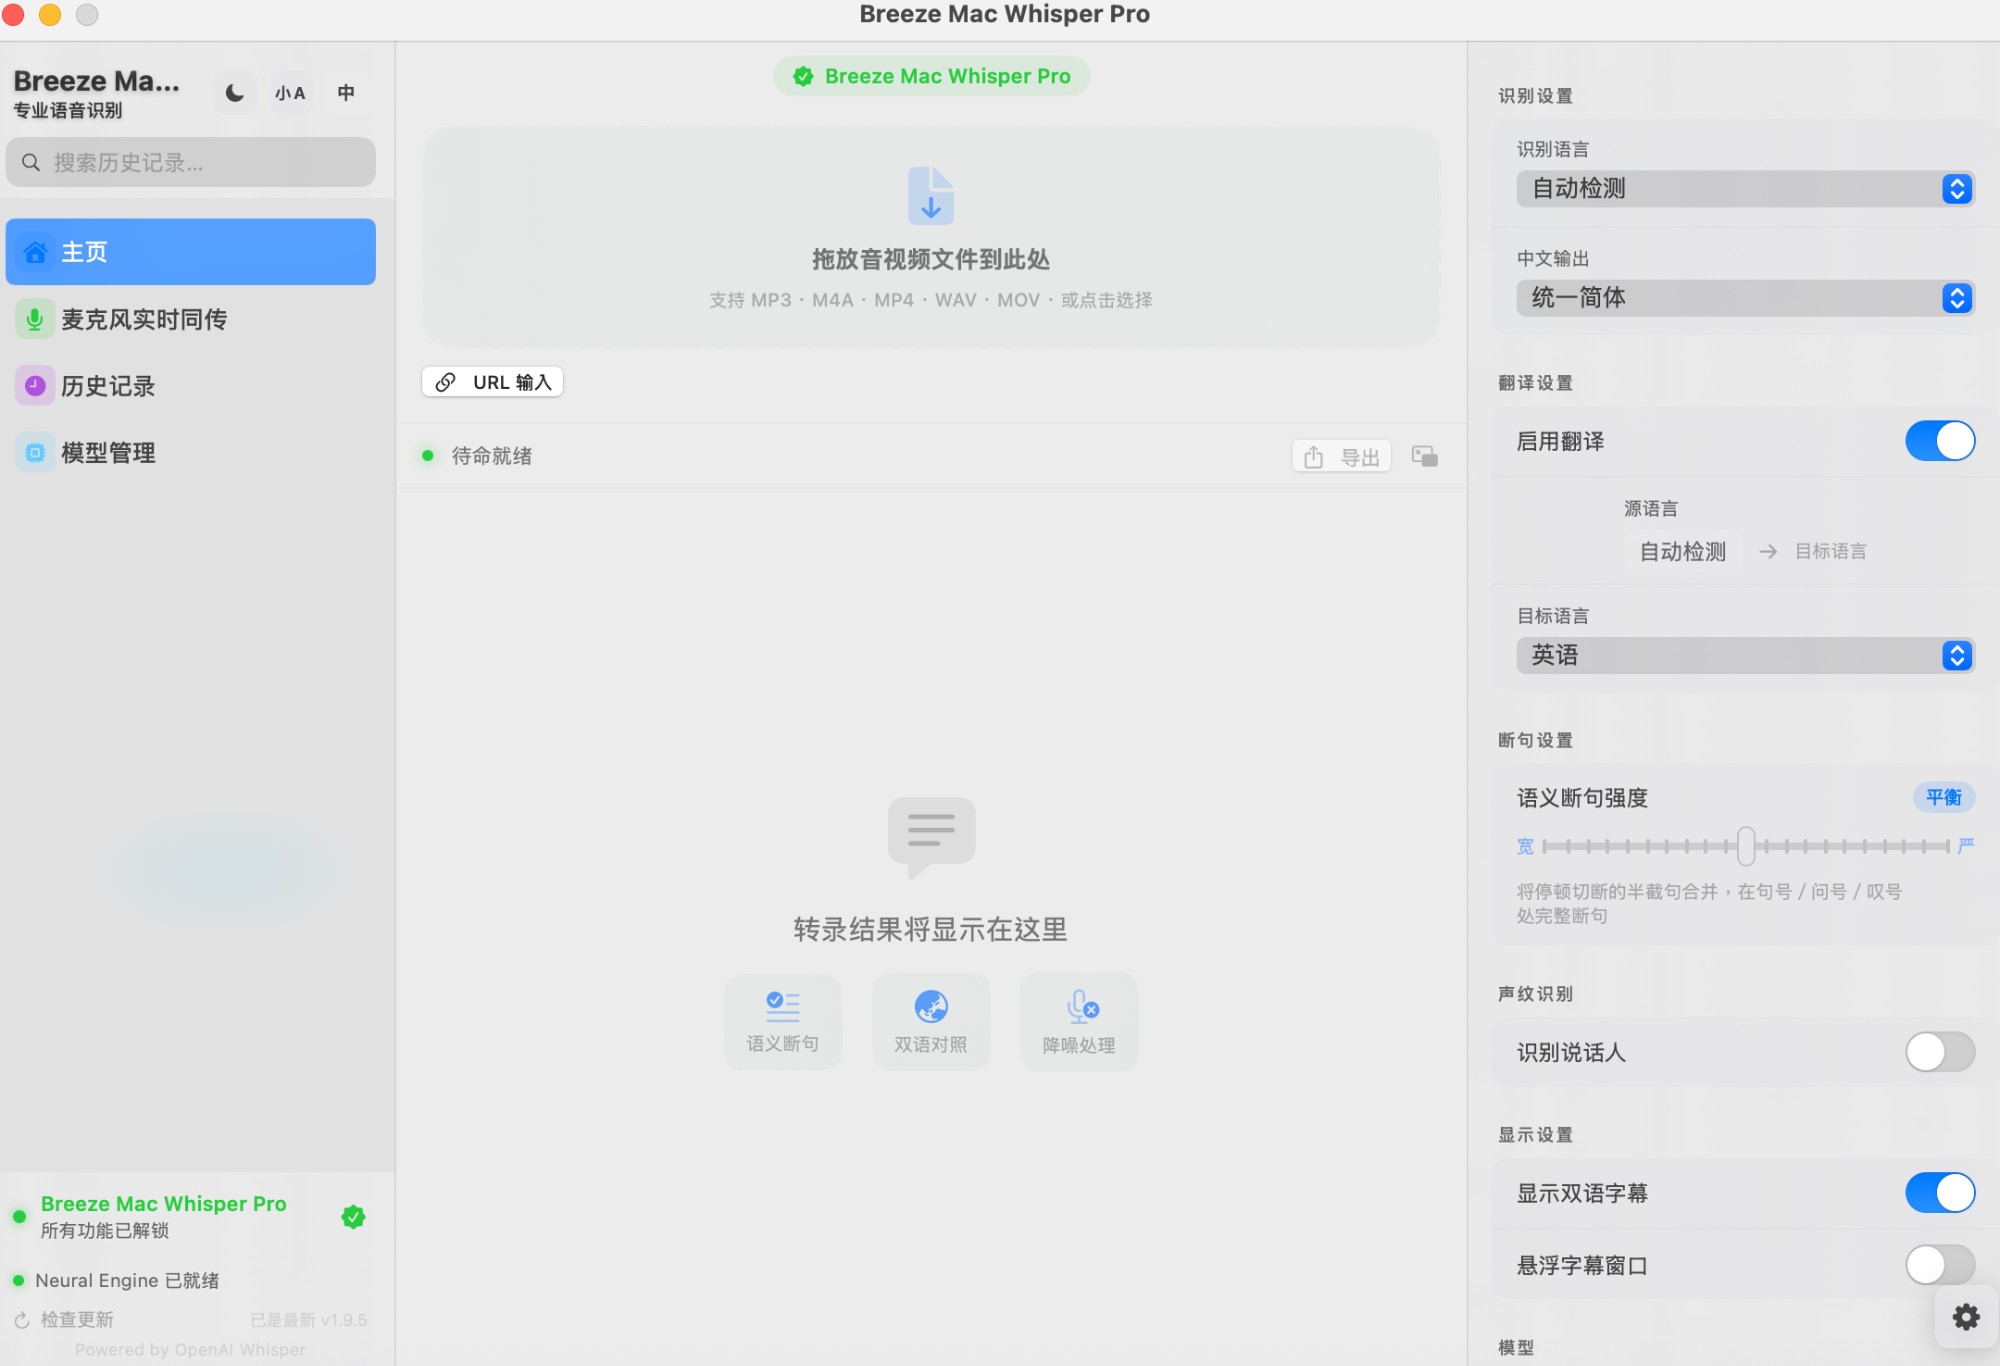Enable the 悬浮字幕窗口 switch
Screen dimensions: 2000x1366
1940,1265
